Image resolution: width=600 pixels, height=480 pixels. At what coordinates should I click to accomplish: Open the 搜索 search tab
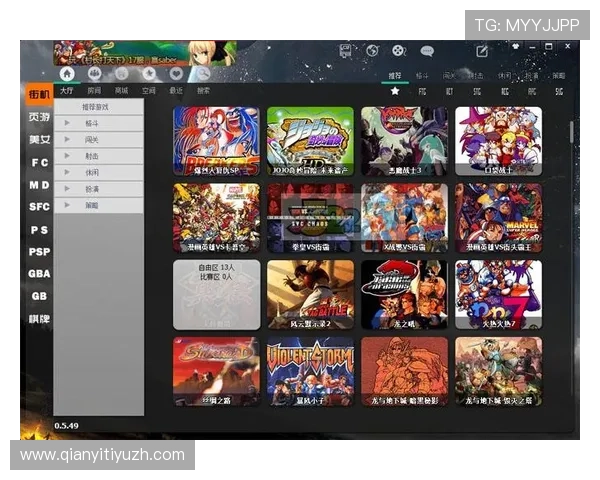tap(203, 90)
